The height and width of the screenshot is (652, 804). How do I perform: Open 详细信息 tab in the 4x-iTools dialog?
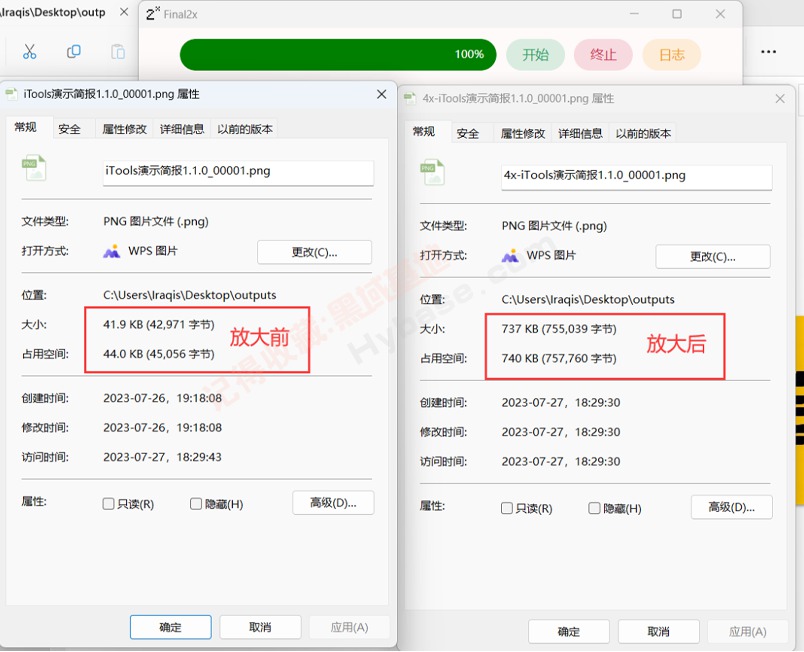pyautogui.click(x=580, y=133)
